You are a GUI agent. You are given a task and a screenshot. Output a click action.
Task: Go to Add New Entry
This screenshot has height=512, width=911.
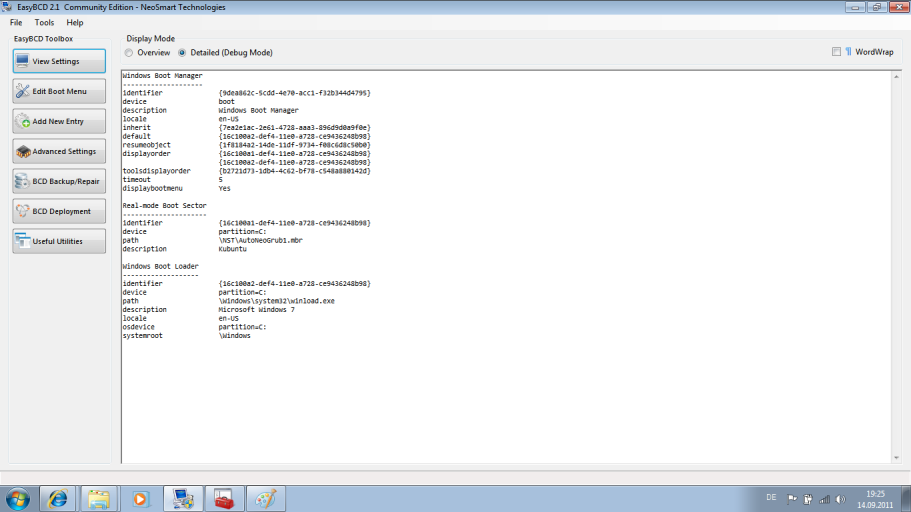(x=59, y=121)
